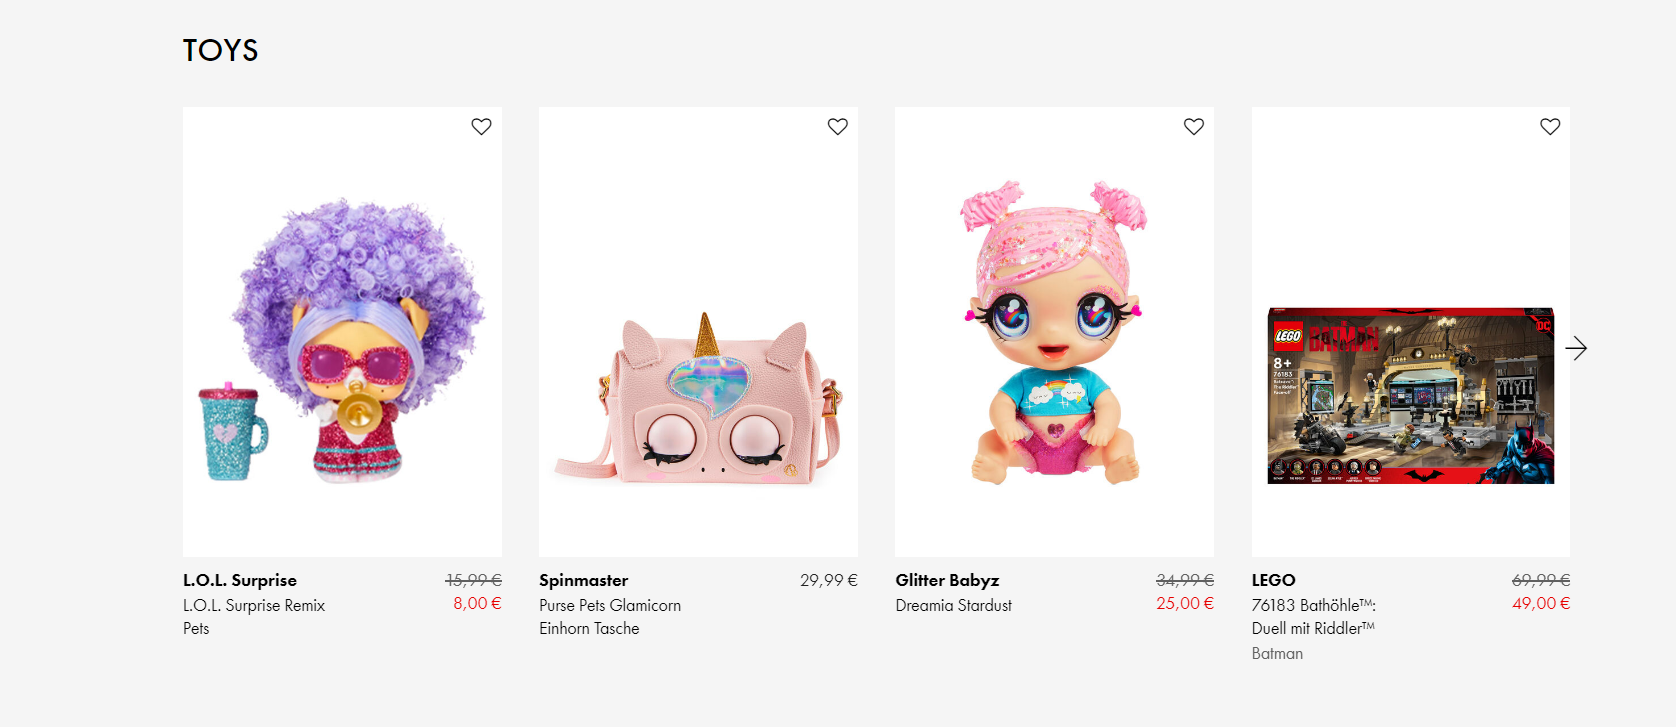Click the Dreamia Stardust product name
Viewport: 1676px width, 727px height.
point(953,605)
